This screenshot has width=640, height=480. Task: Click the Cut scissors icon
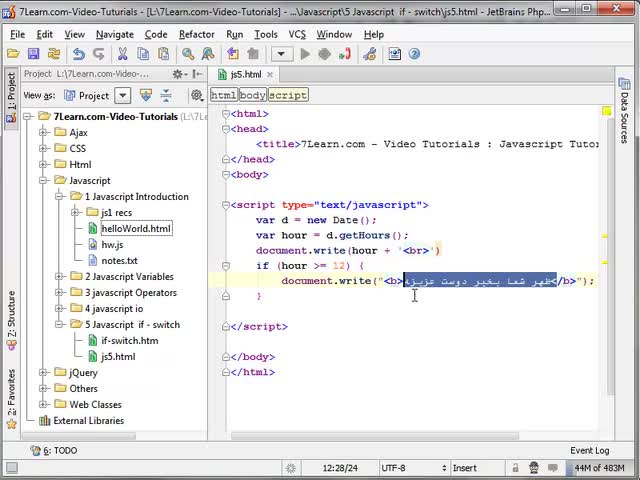(x=122, y=54)
